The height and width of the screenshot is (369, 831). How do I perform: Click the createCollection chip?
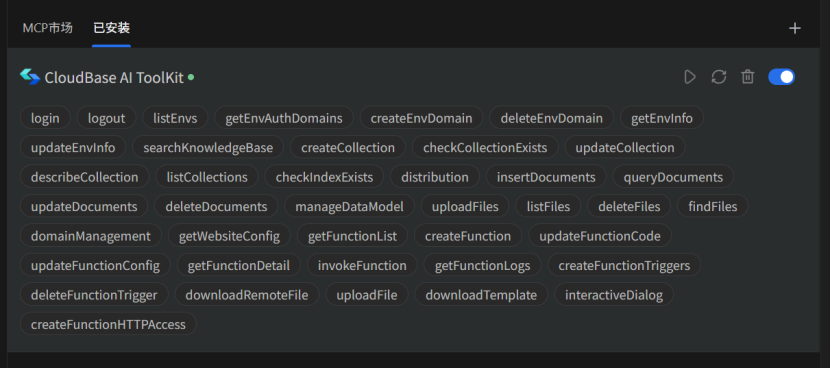(x=348, y=147)
